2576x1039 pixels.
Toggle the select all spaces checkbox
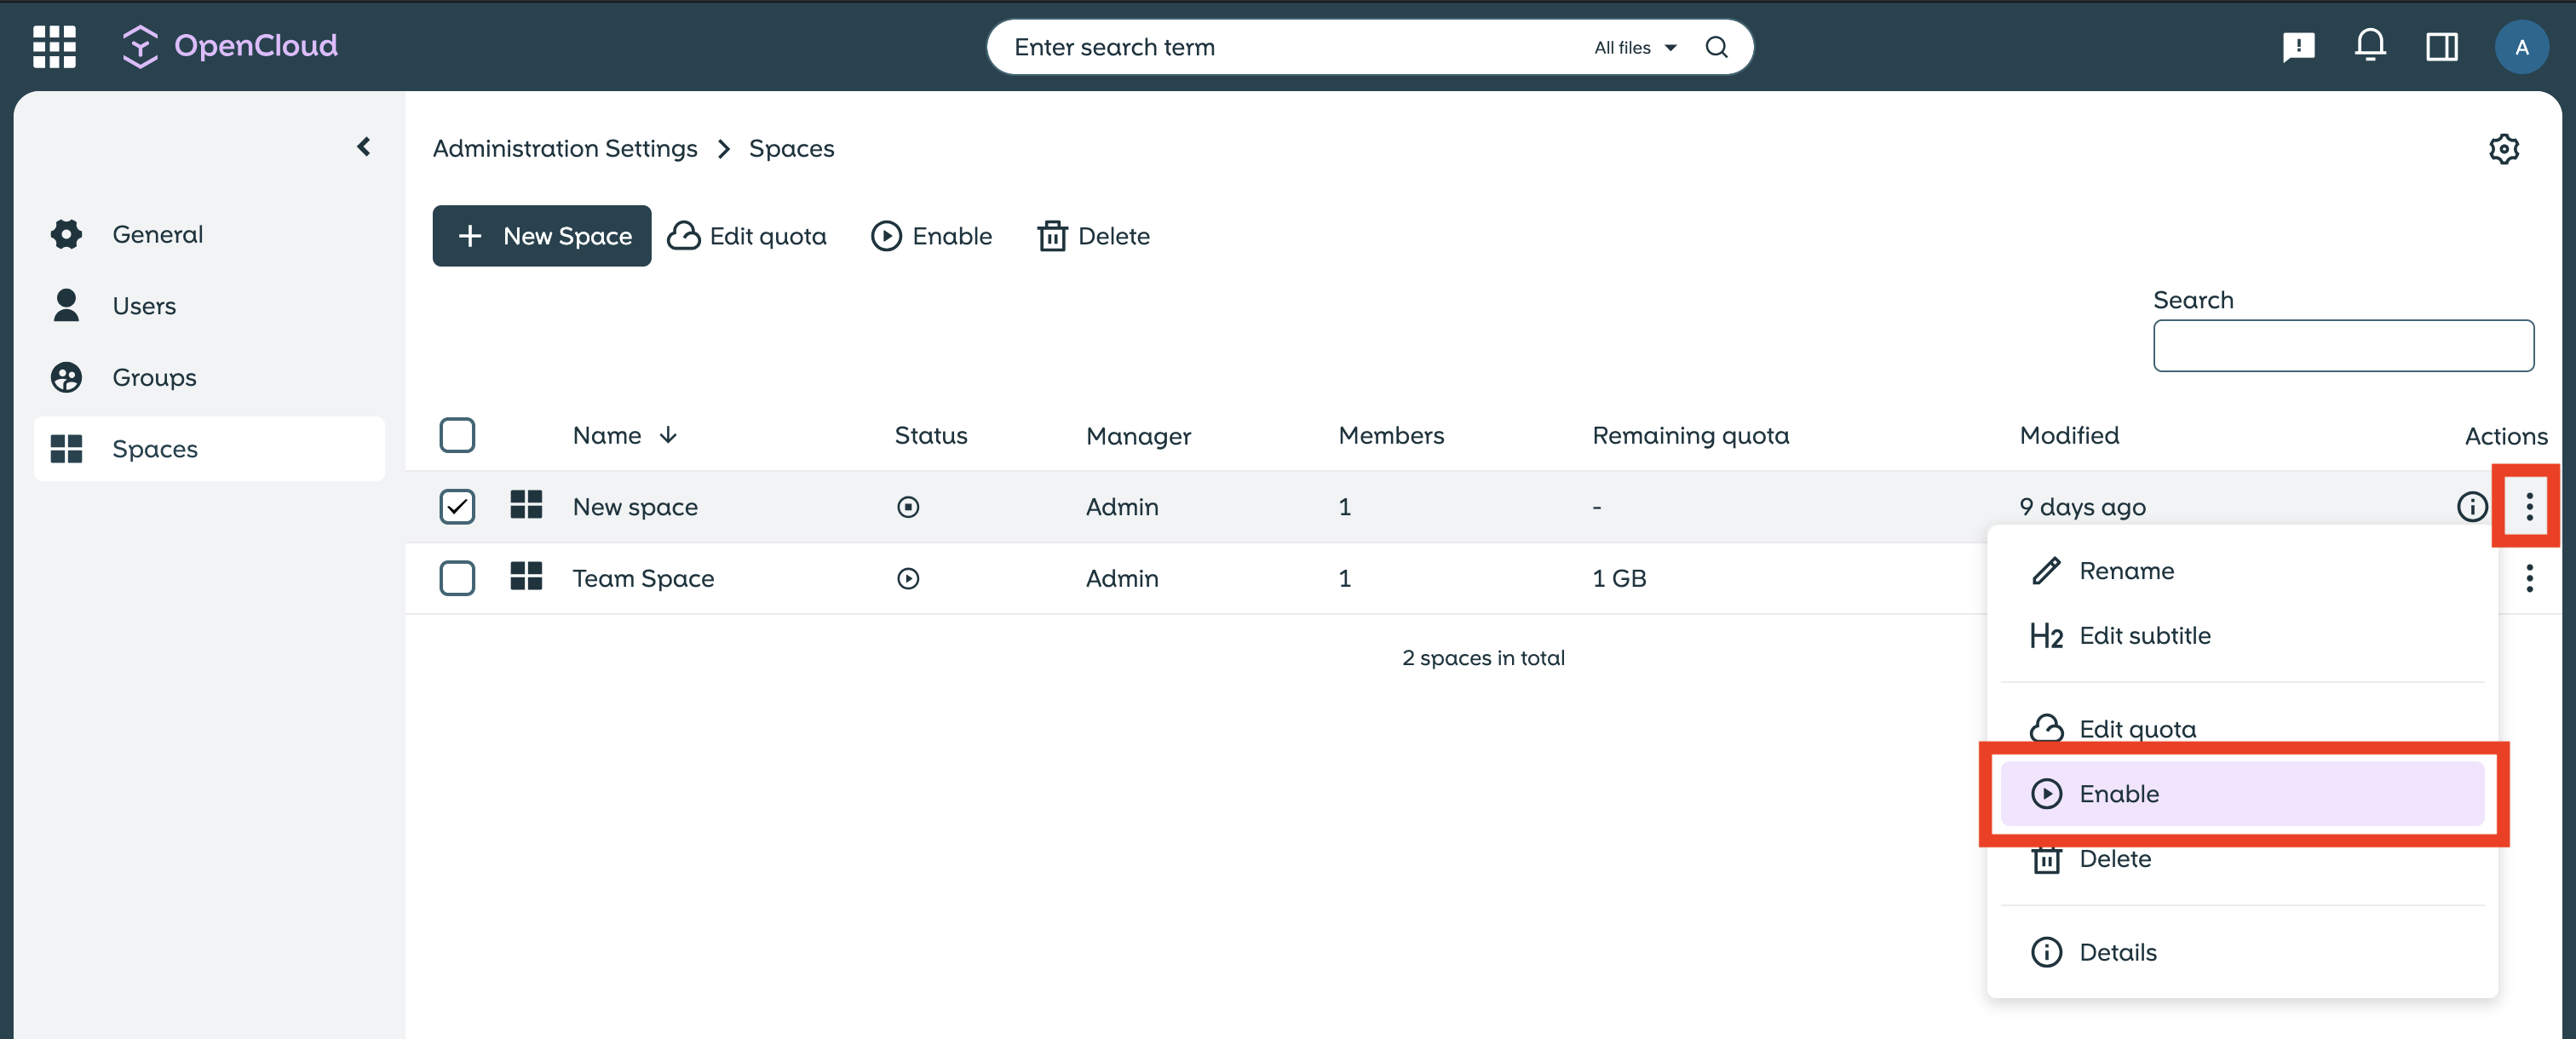pos(457,435)
